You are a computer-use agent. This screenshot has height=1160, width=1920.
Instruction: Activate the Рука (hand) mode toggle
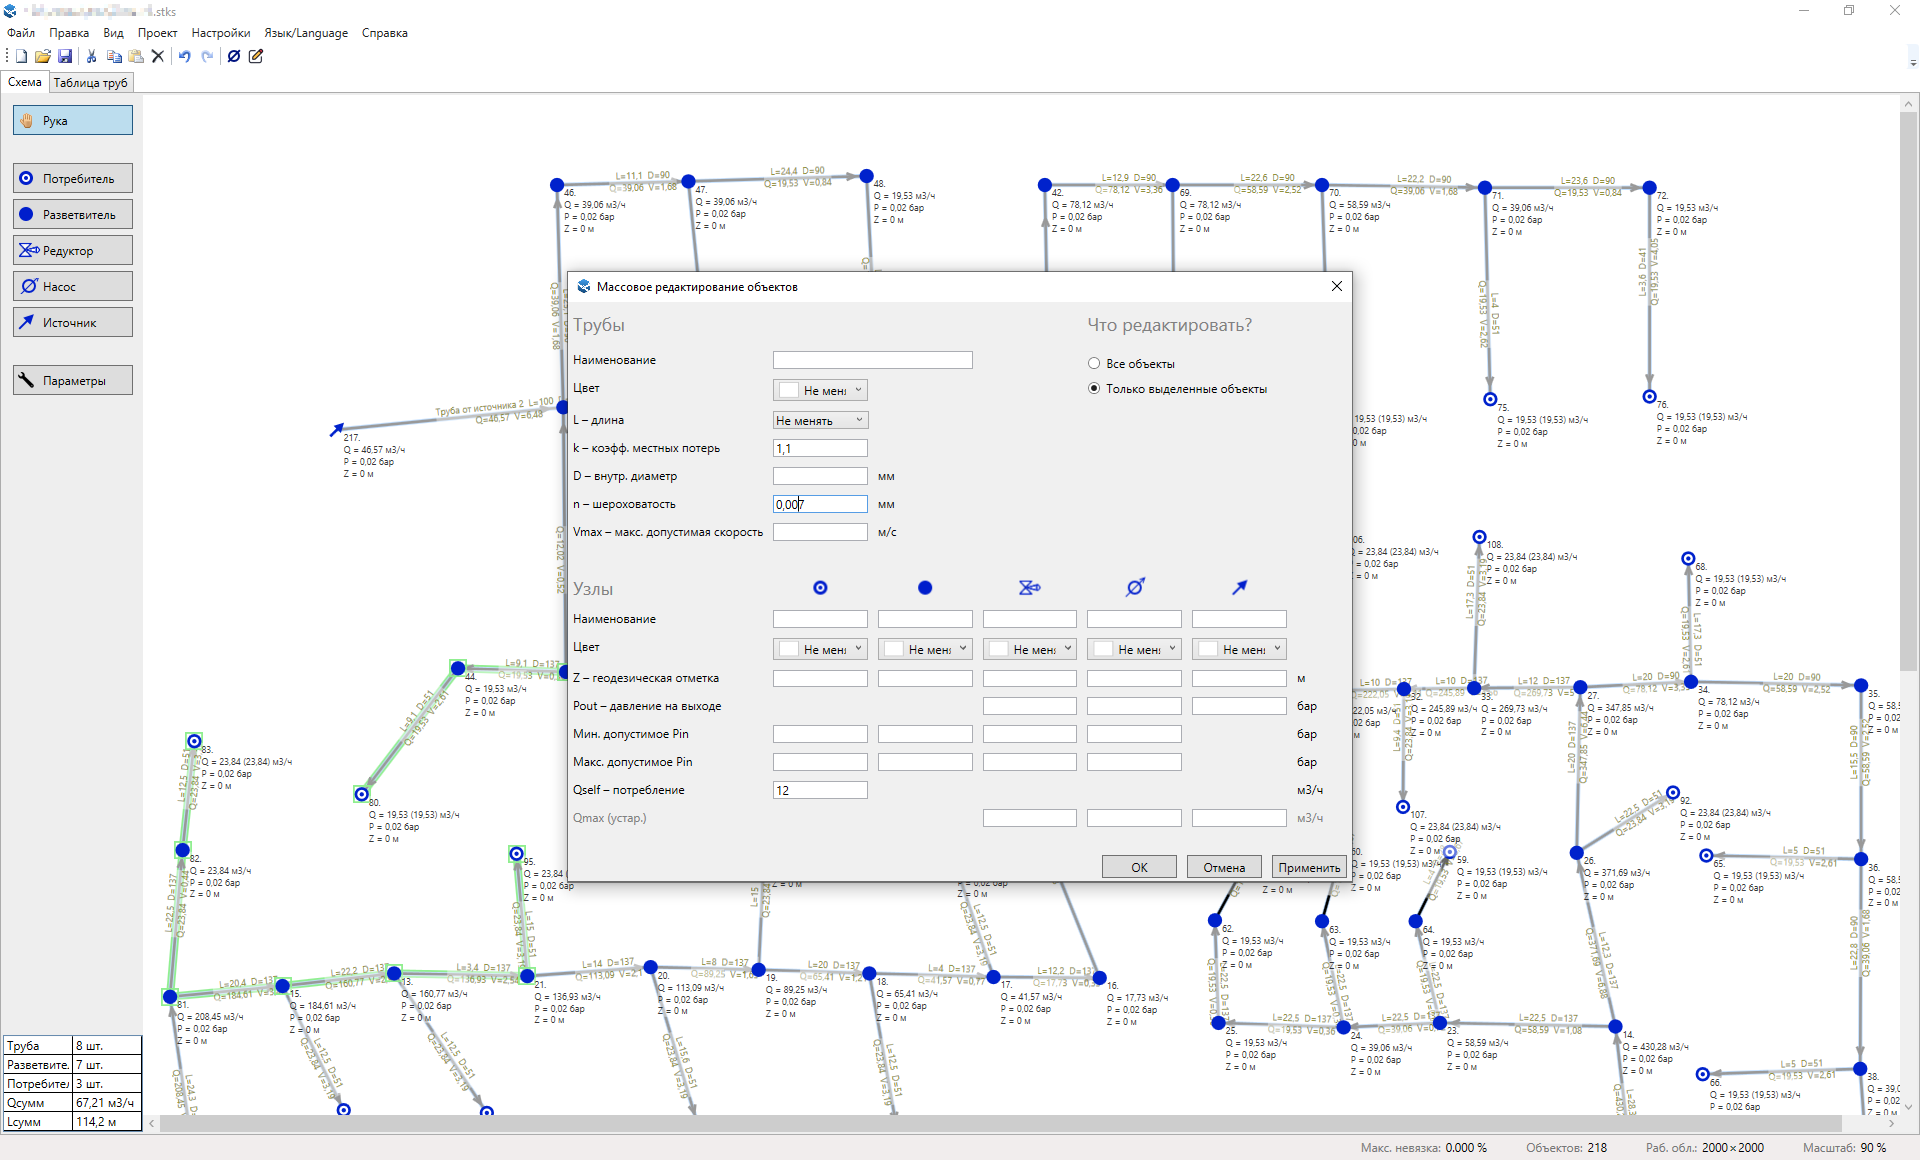coord(73,121)
